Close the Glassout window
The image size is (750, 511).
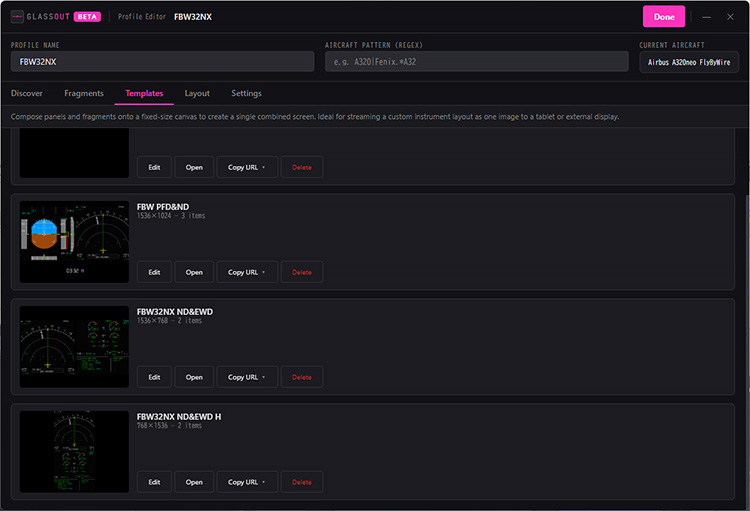coord(730,17)
